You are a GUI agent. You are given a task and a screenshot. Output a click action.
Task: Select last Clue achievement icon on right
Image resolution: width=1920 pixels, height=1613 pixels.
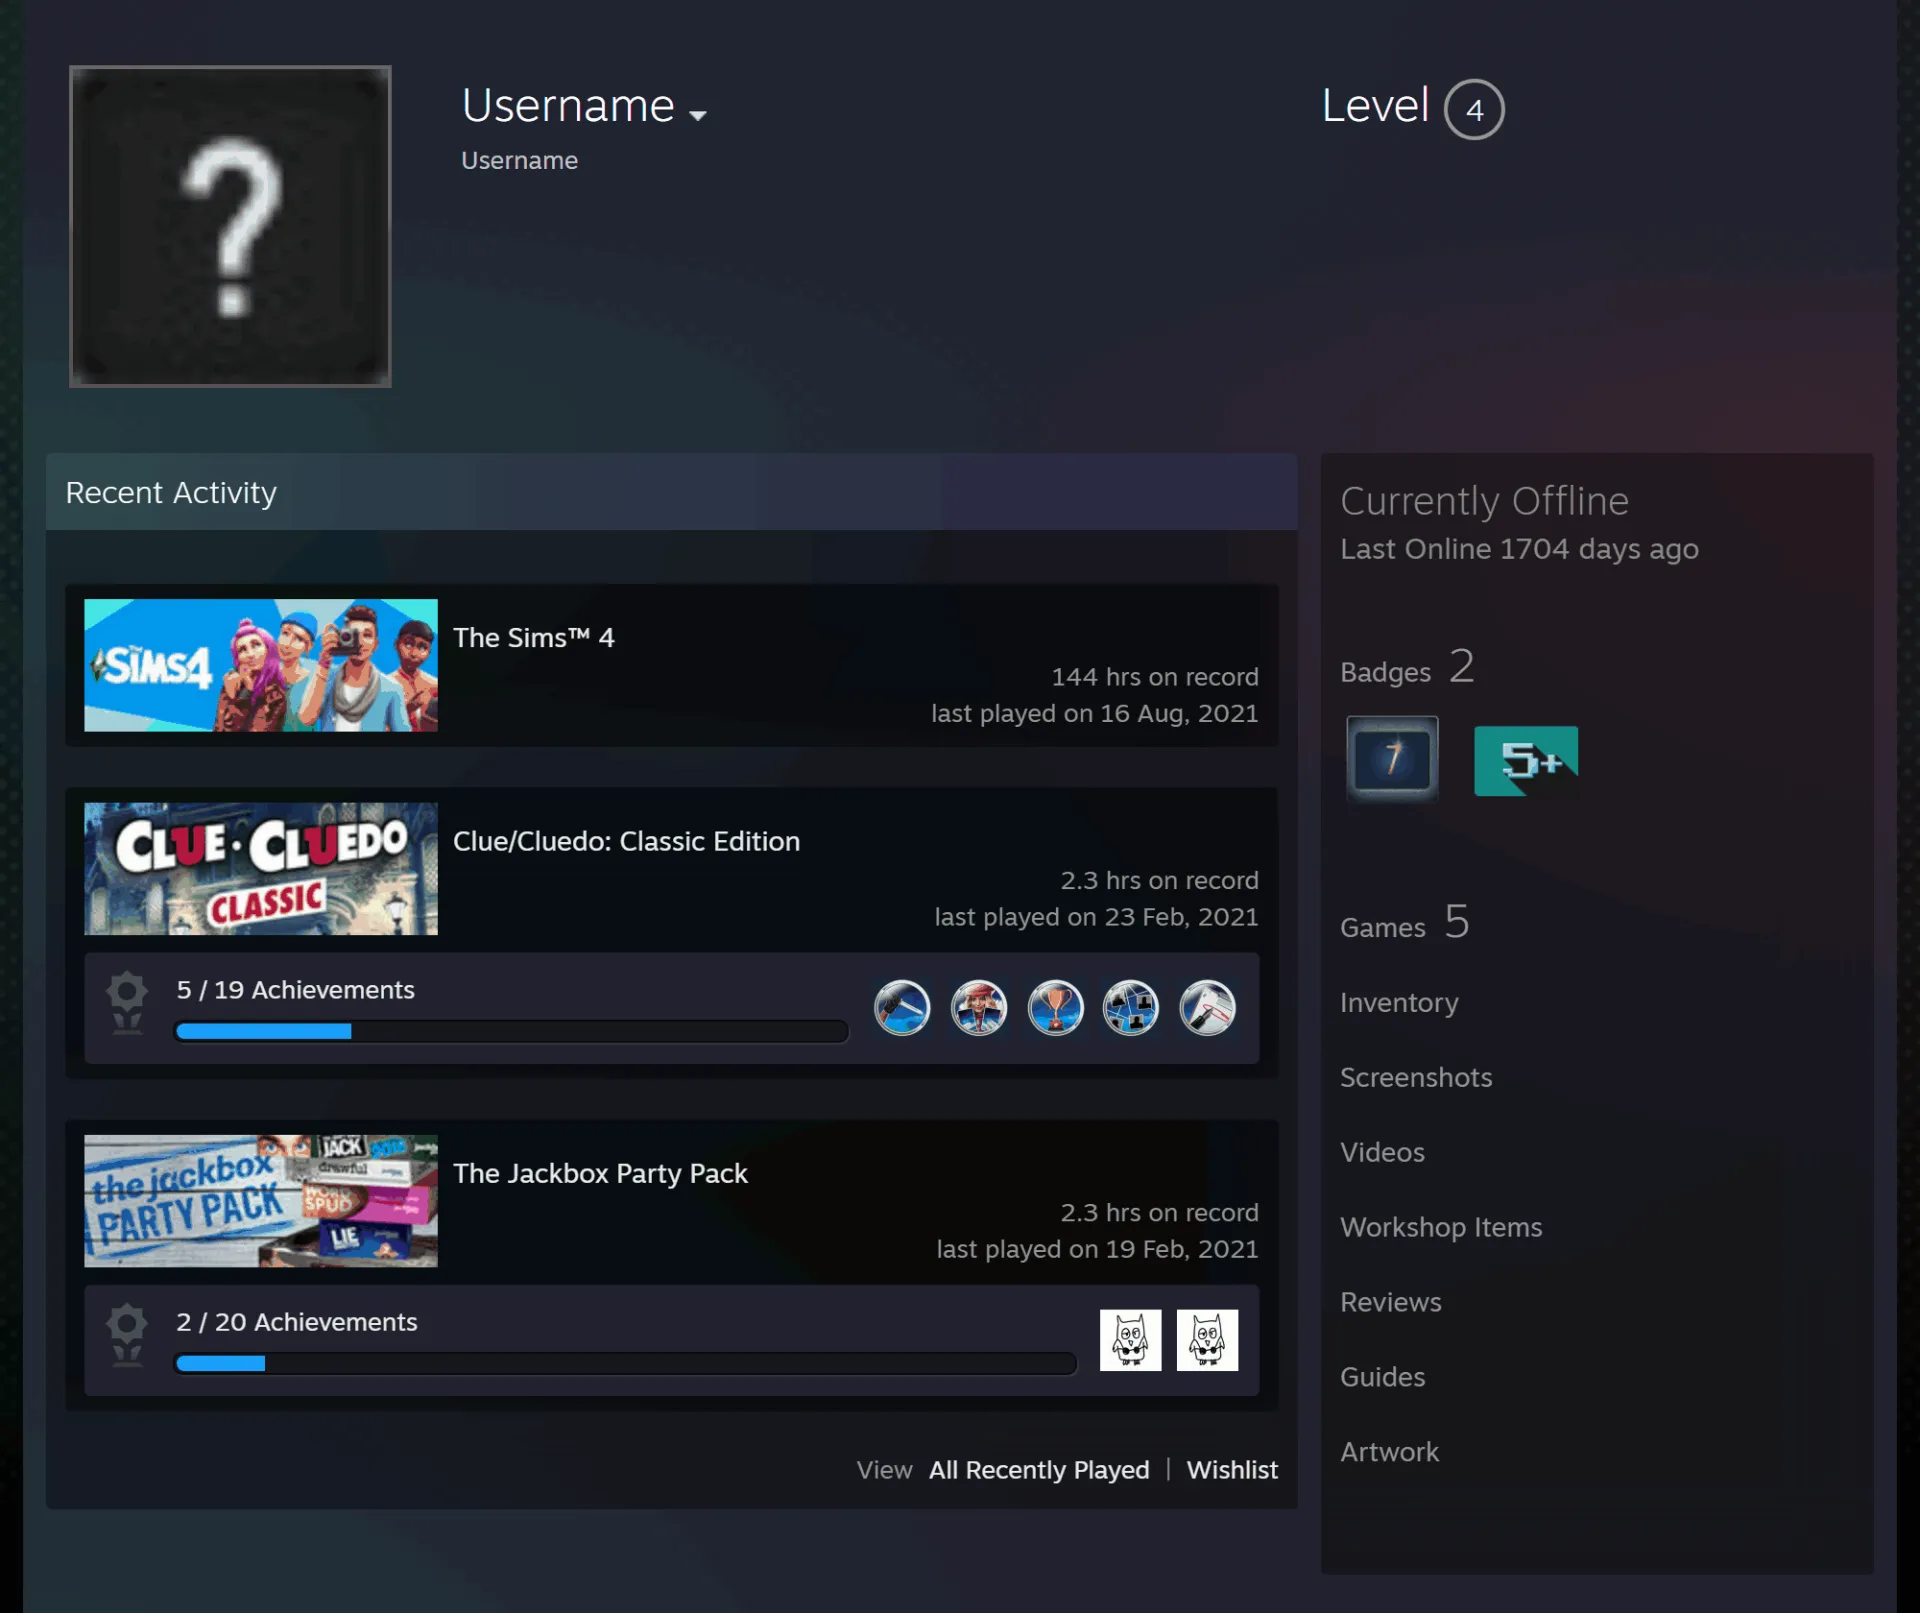(x=1208, y=1007)
